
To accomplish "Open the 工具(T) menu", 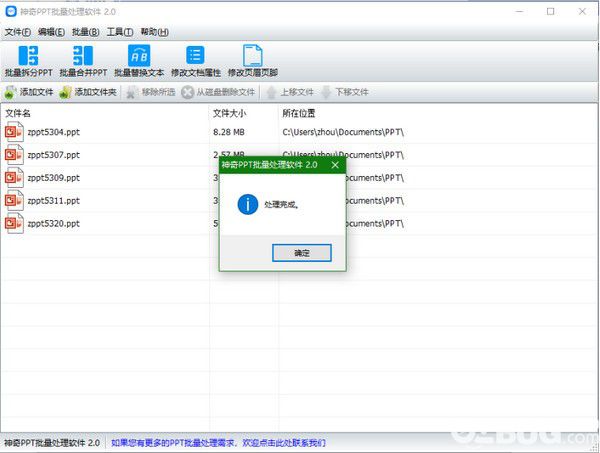I will (119, 32).
